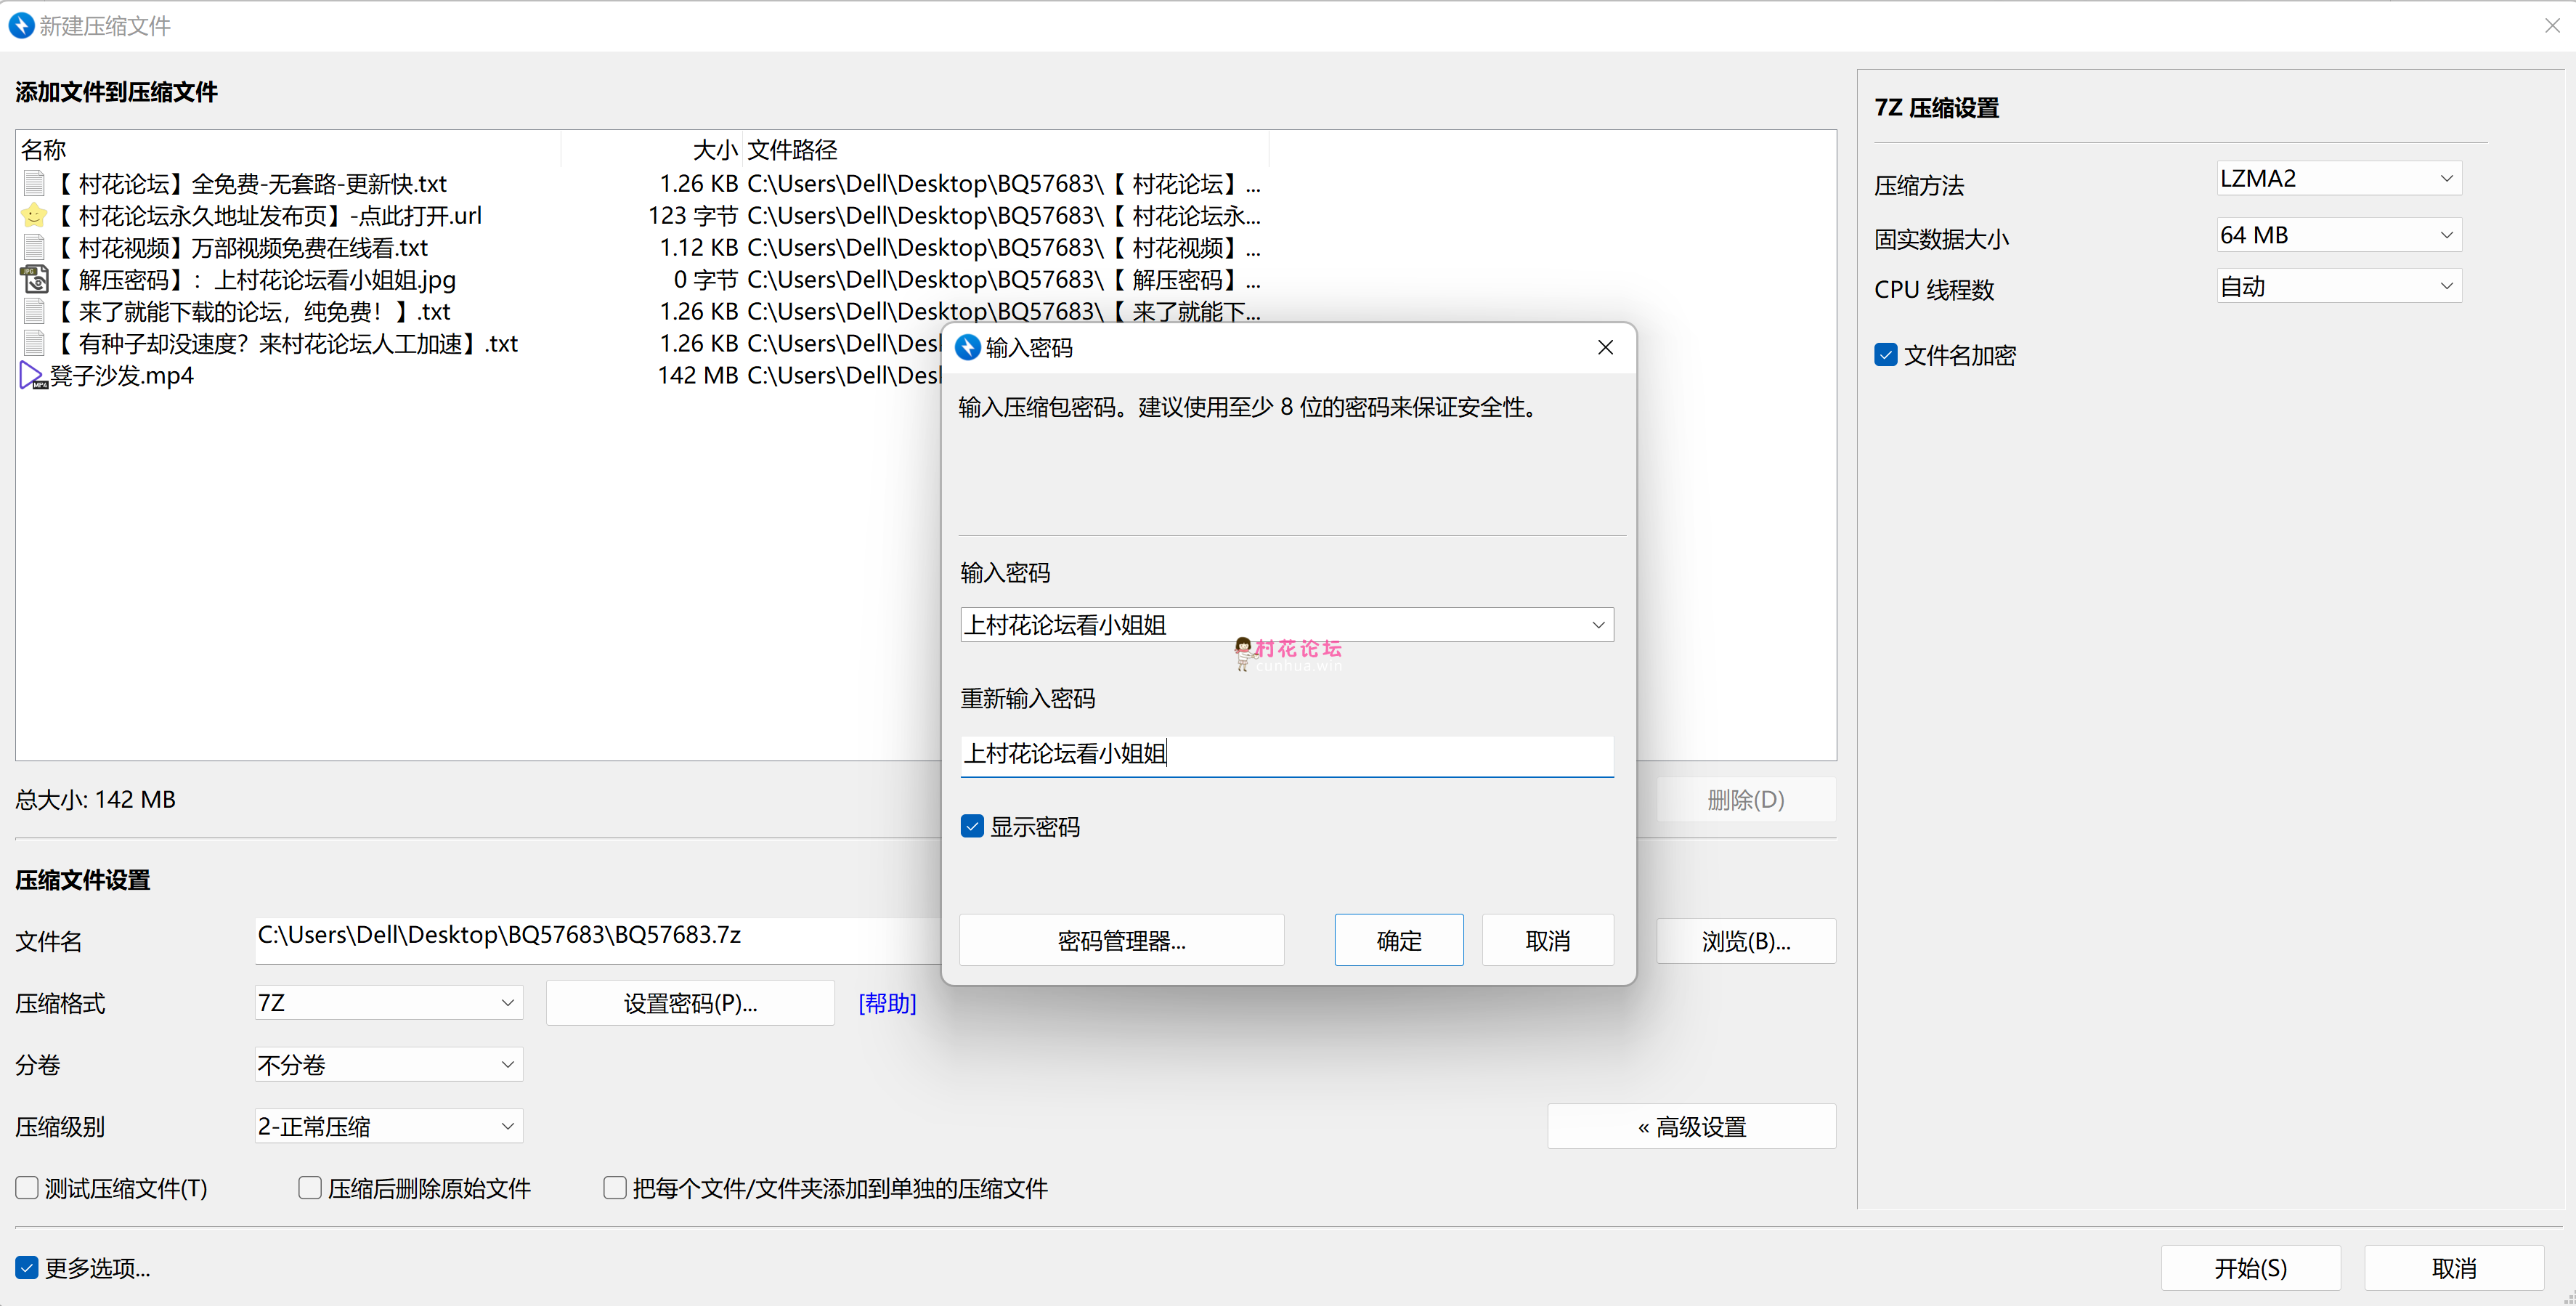
Task: Click the app logo in the main window title bar
Action: pos(21,25)
